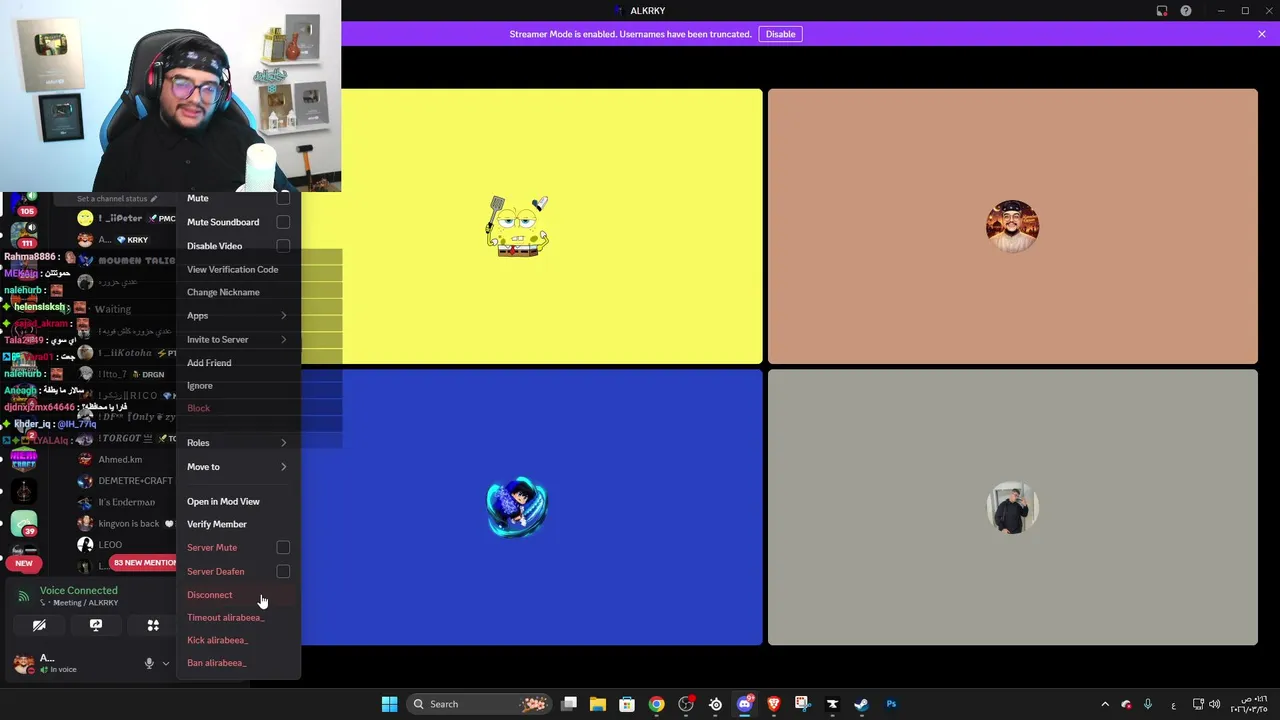This screenshot has height=720, width=1280.
Task: Expand Move to submenu
Action: click(238, 467)
